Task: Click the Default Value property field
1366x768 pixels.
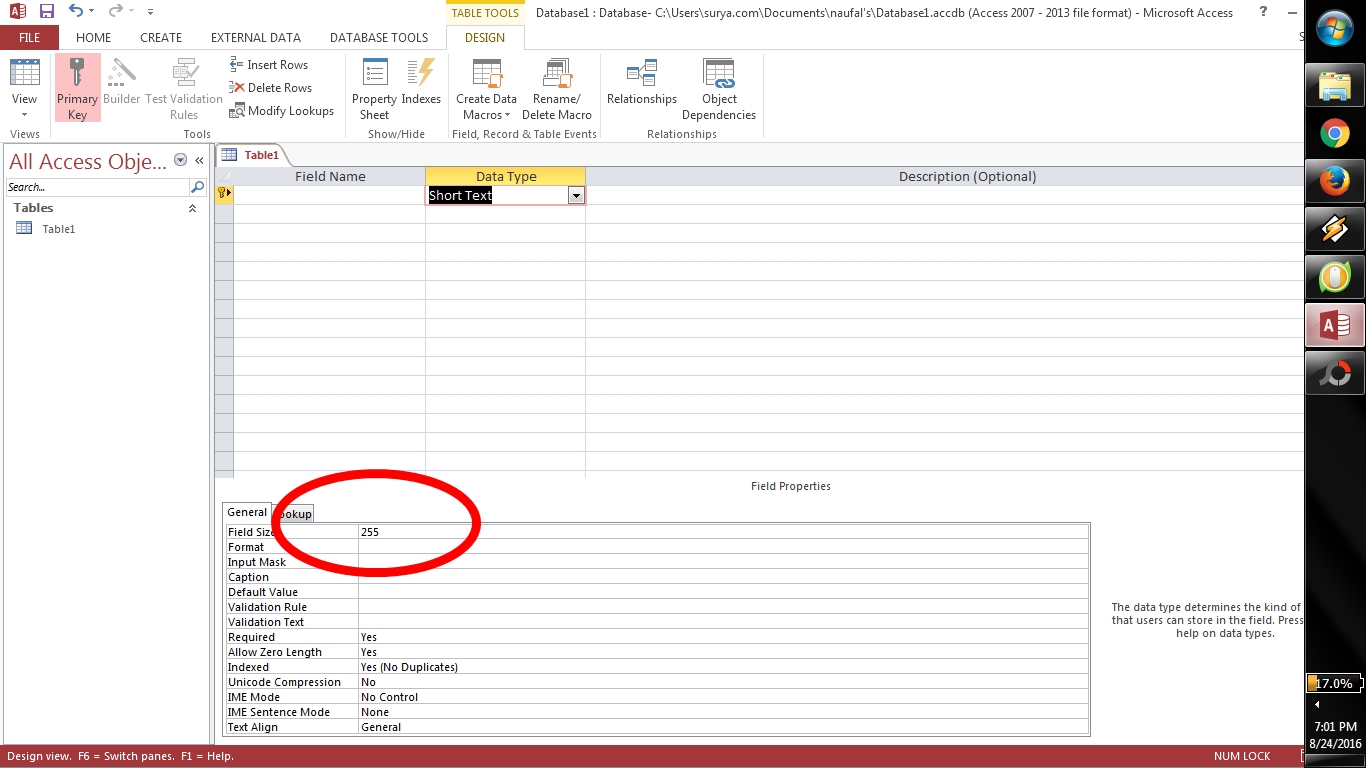Action: pyautogui.click(x=723, y=592)
